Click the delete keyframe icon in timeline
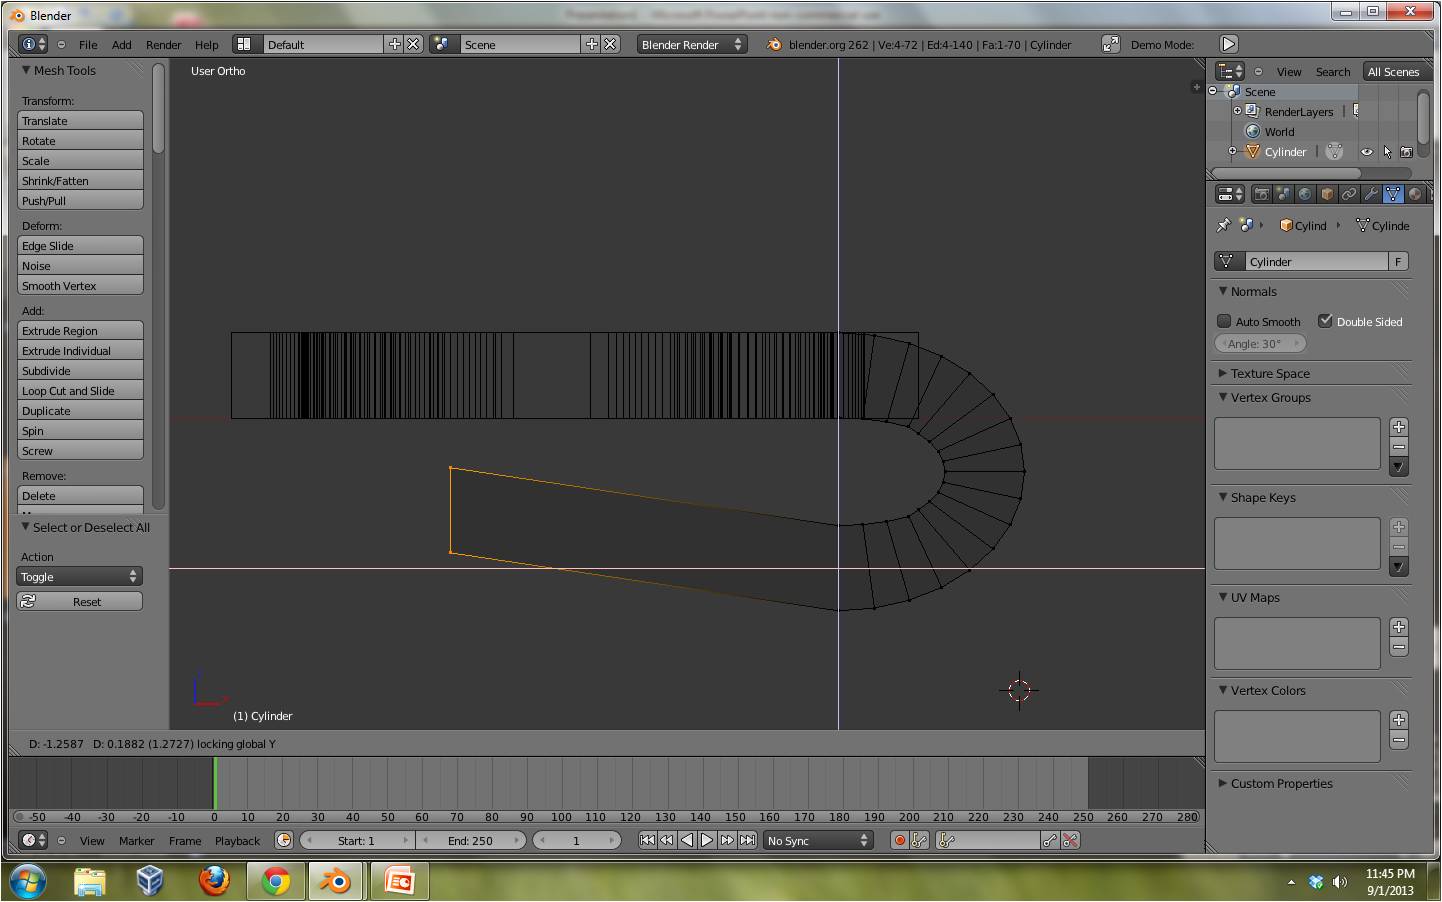This screenshot has width=1442, height=902. coord(1070,840)
